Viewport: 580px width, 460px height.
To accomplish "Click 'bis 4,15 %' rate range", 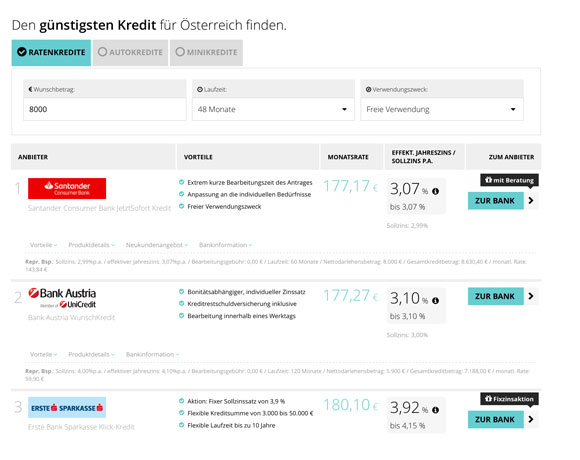I will [407, 426].
